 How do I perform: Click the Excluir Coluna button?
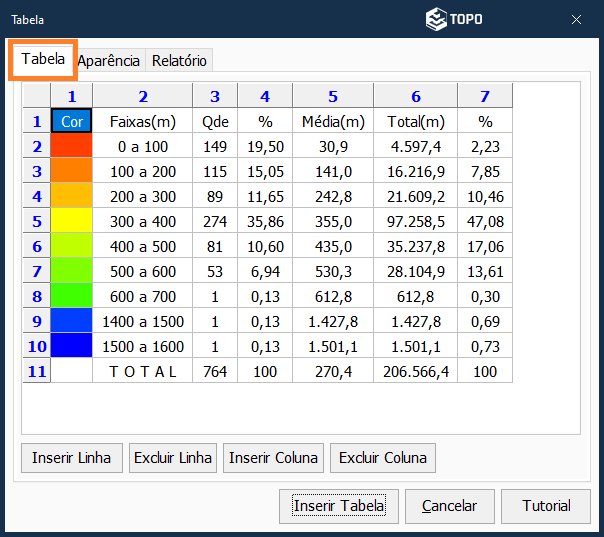pyautogui.click(x=383, y=458)
